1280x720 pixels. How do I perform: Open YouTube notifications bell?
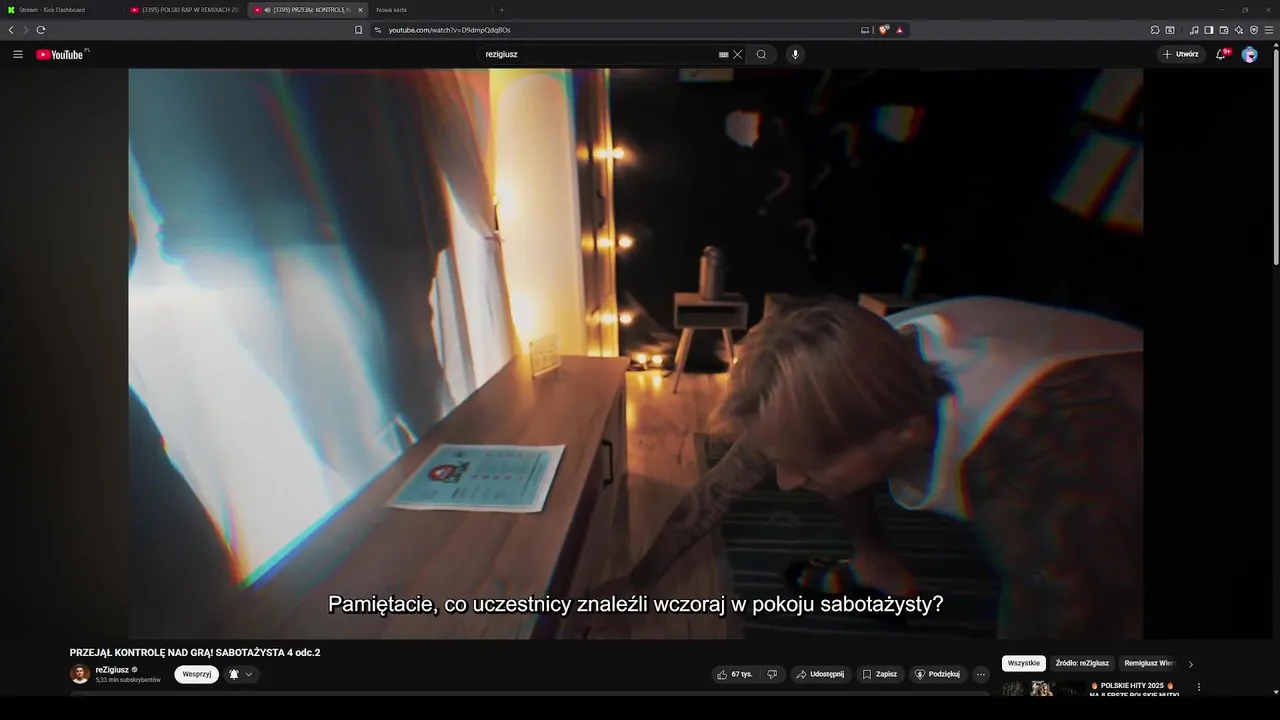tap(1221, 54)
